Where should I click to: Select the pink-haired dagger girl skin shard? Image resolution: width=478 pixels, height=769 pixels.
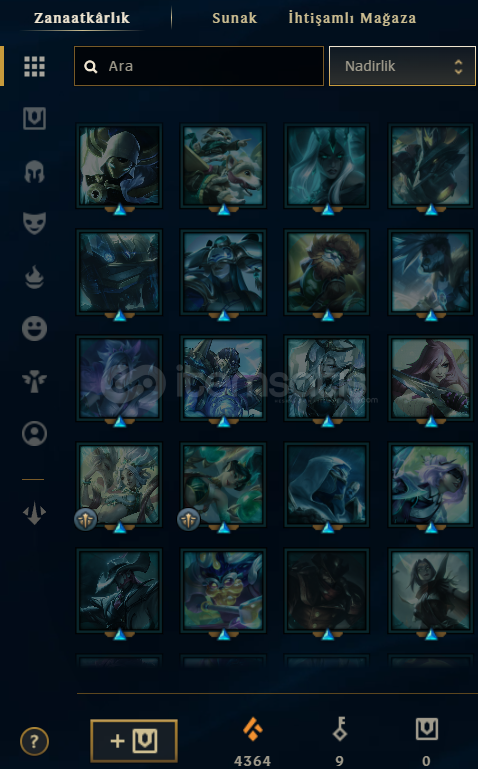pos(430,378)
